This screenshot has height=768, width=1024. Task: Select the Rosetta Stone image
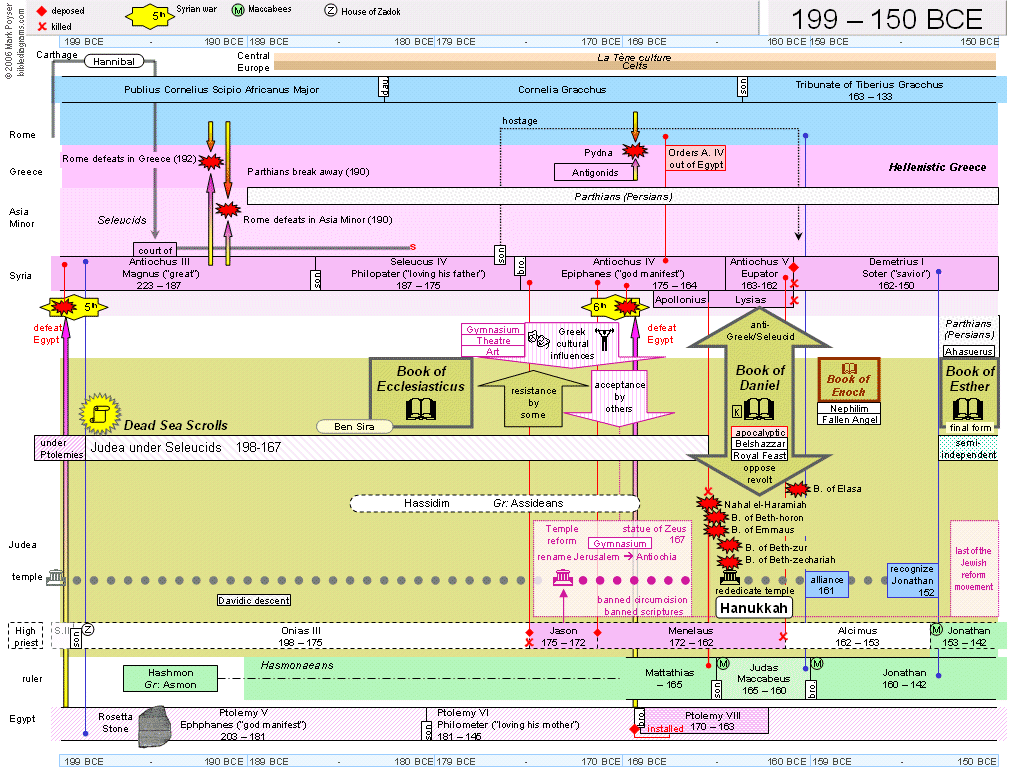(159, 720)
